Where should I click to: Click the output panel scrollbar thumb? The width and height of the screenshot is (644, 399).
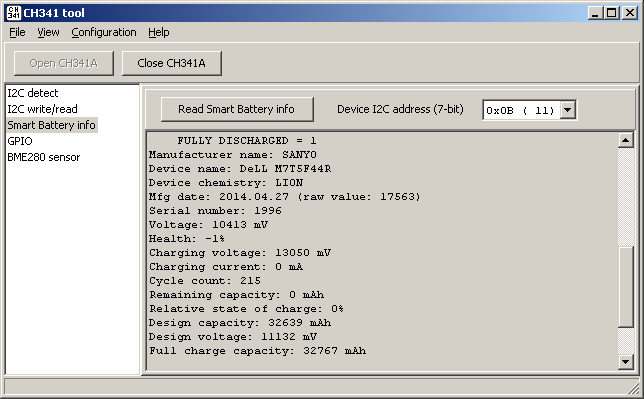click(x=626, y=287)
